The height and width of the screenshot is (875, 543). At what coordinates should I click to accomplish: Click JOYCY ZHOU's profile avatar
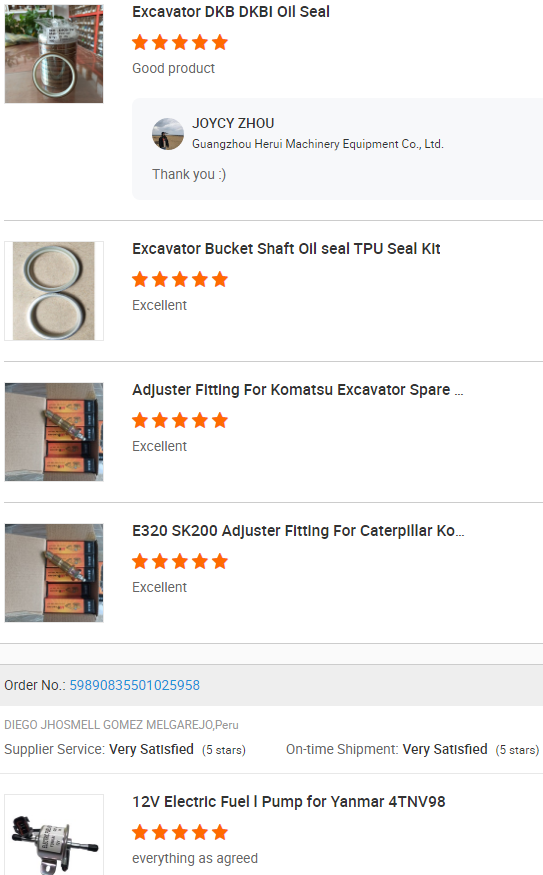click(x=168, y=134)
